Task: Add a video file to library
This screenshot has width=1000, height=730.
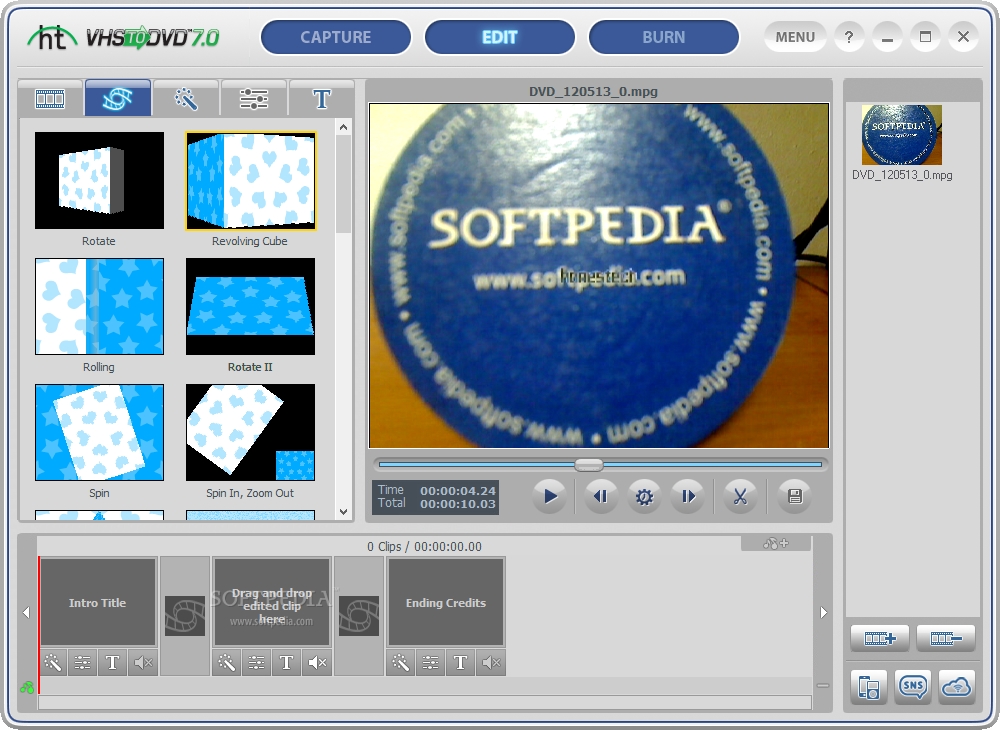Action: point(880,638)
